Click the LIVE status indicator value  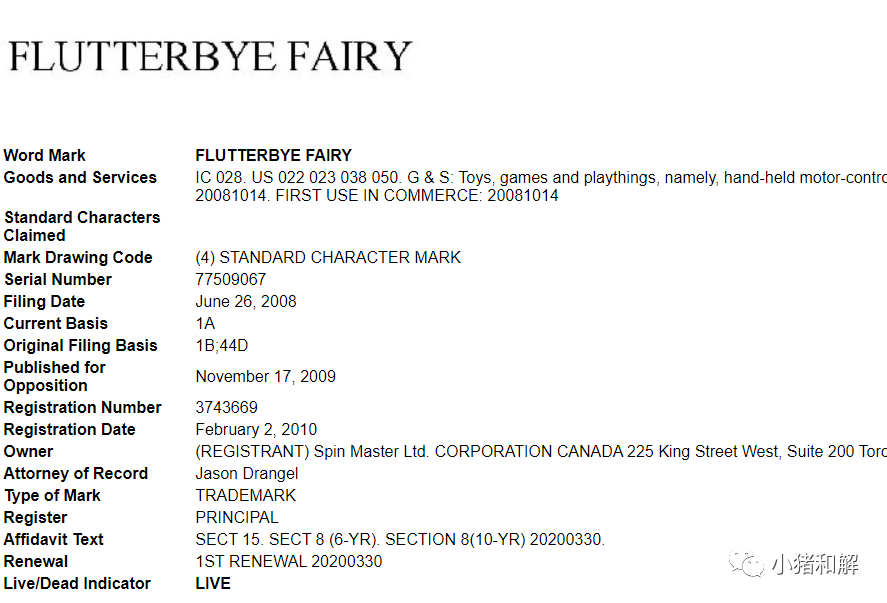(213, 583)
